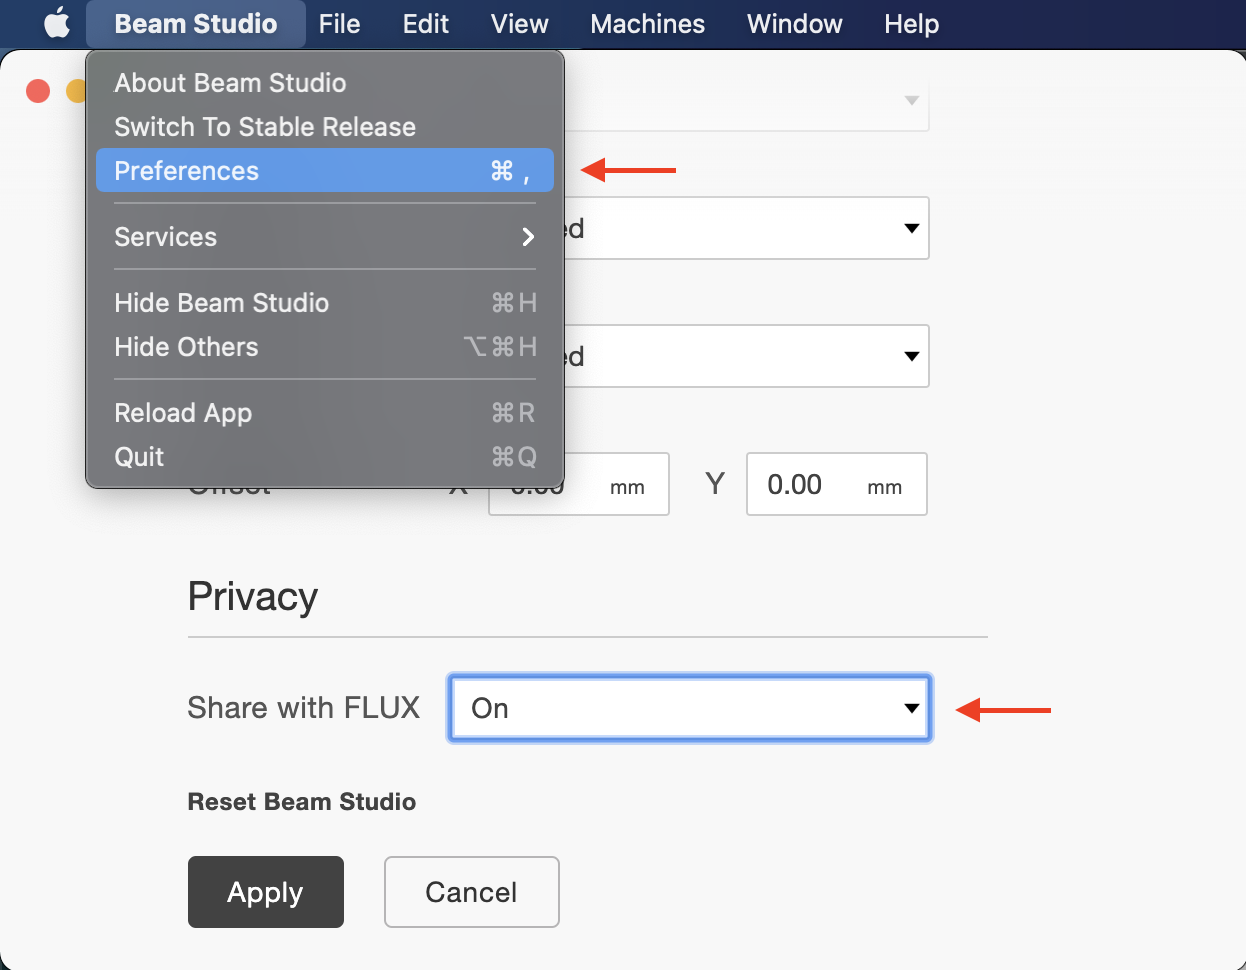
Task: Expand the Services submenu
Action: coord(325,237)
